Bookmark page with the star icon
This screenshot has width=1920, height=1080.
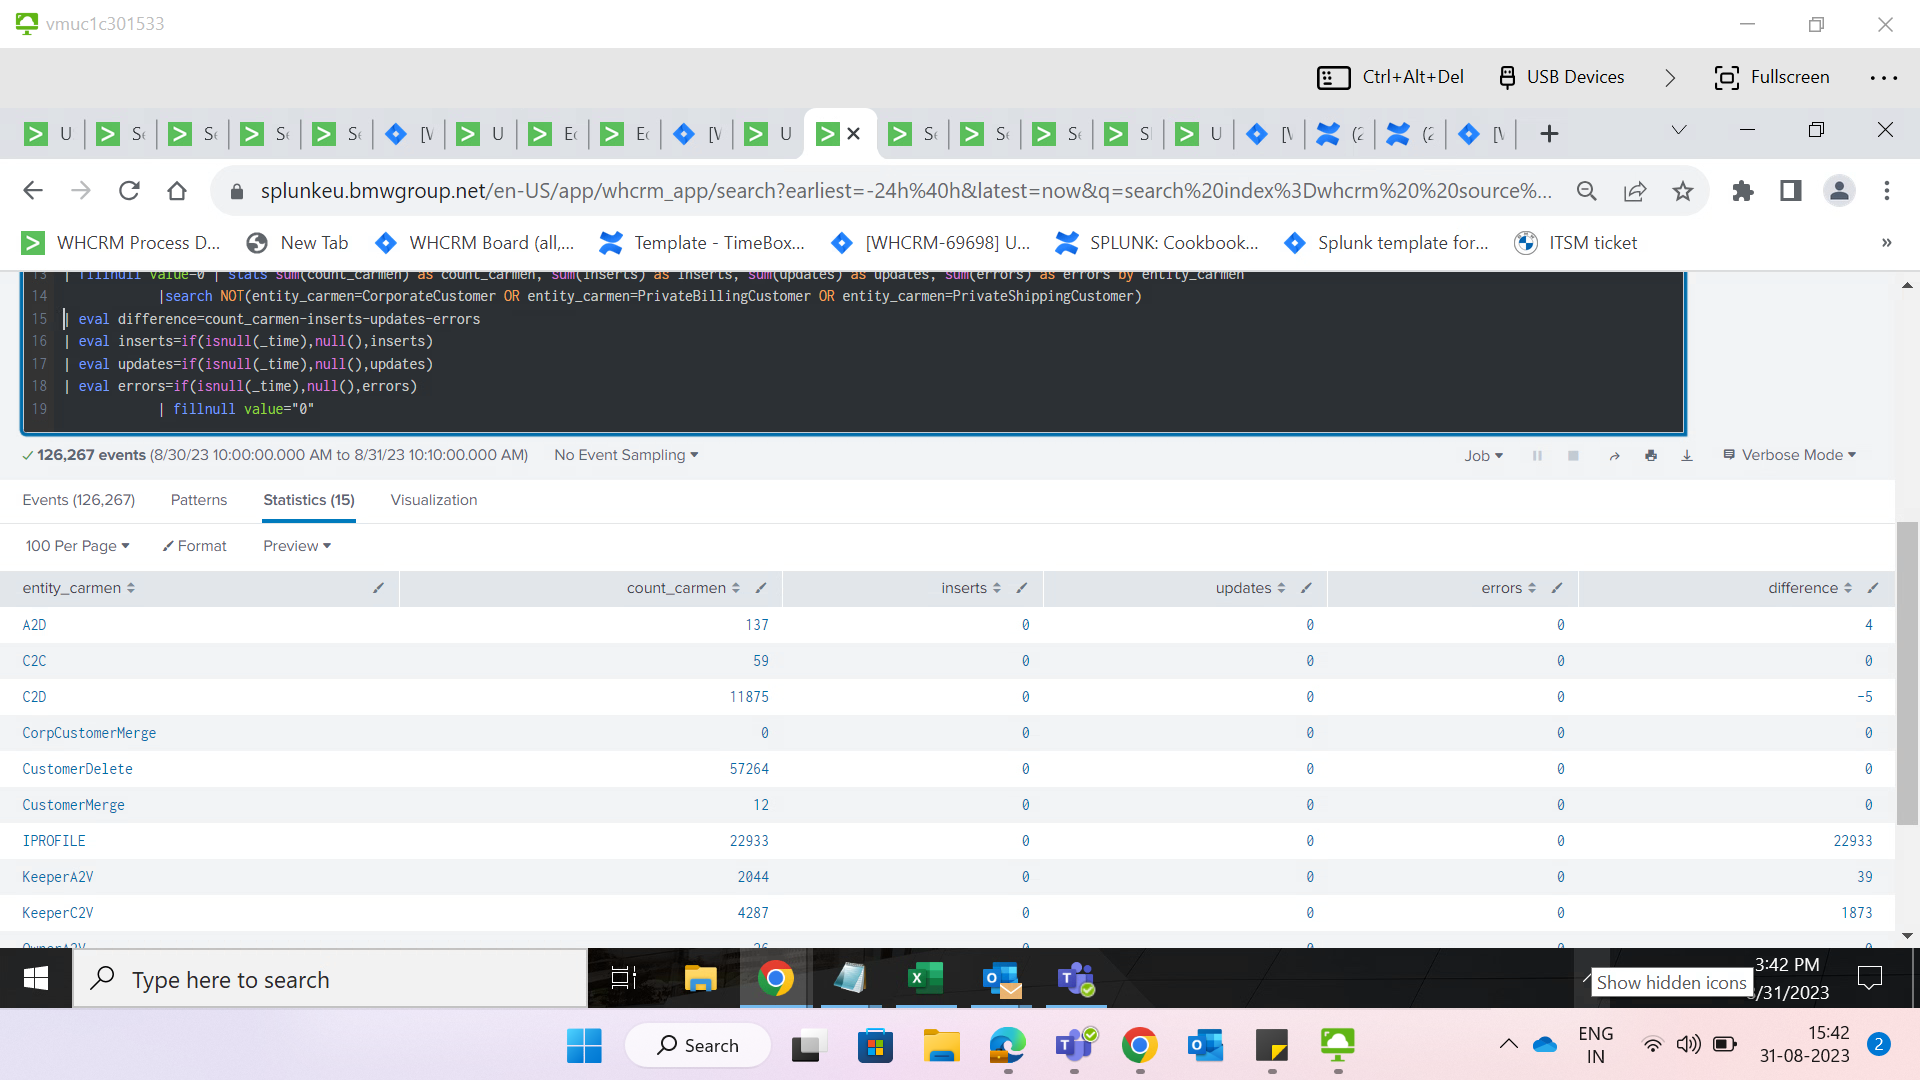[1683, 191]
